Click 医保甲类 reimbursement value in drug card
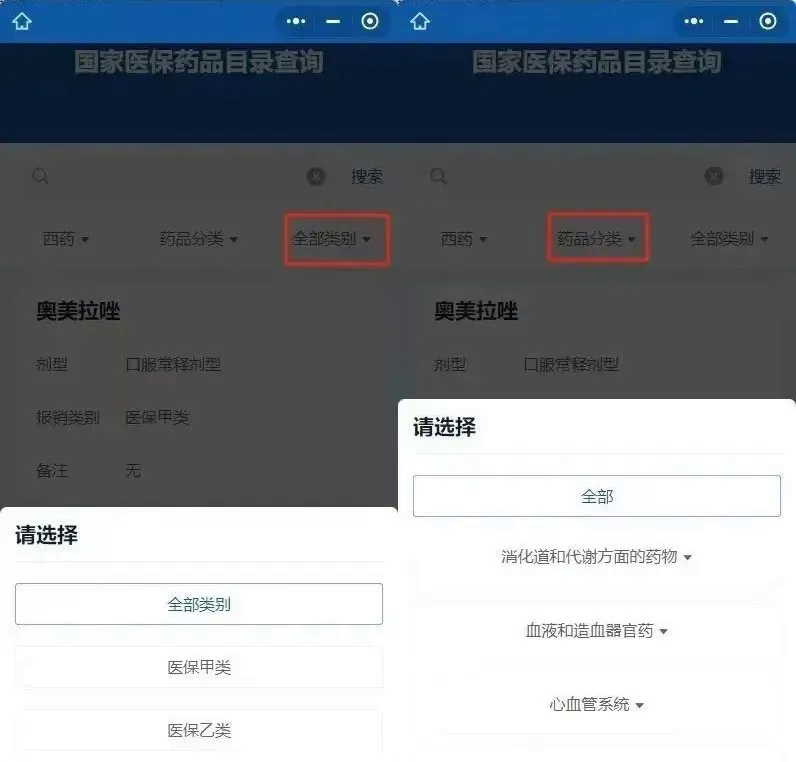 coord(157,417)
